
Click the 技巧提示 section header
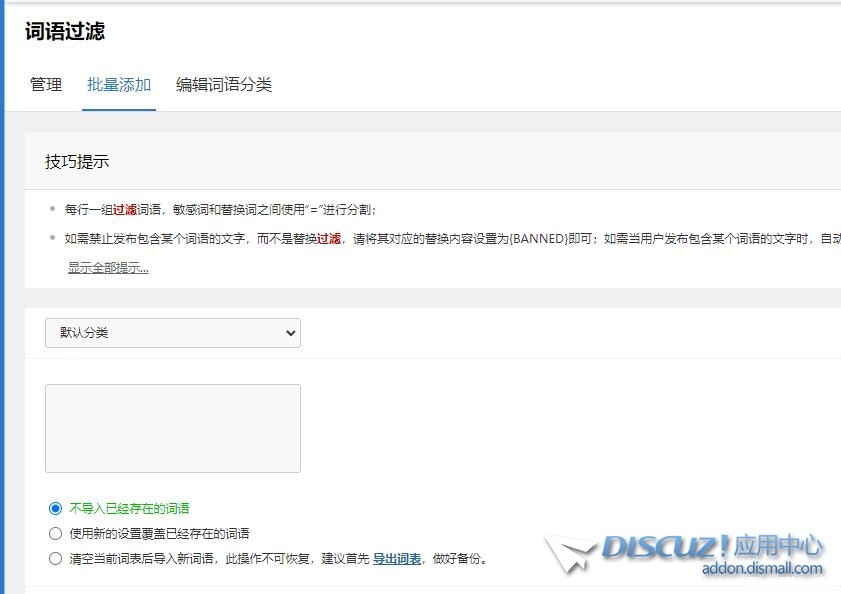coord(77,162)
